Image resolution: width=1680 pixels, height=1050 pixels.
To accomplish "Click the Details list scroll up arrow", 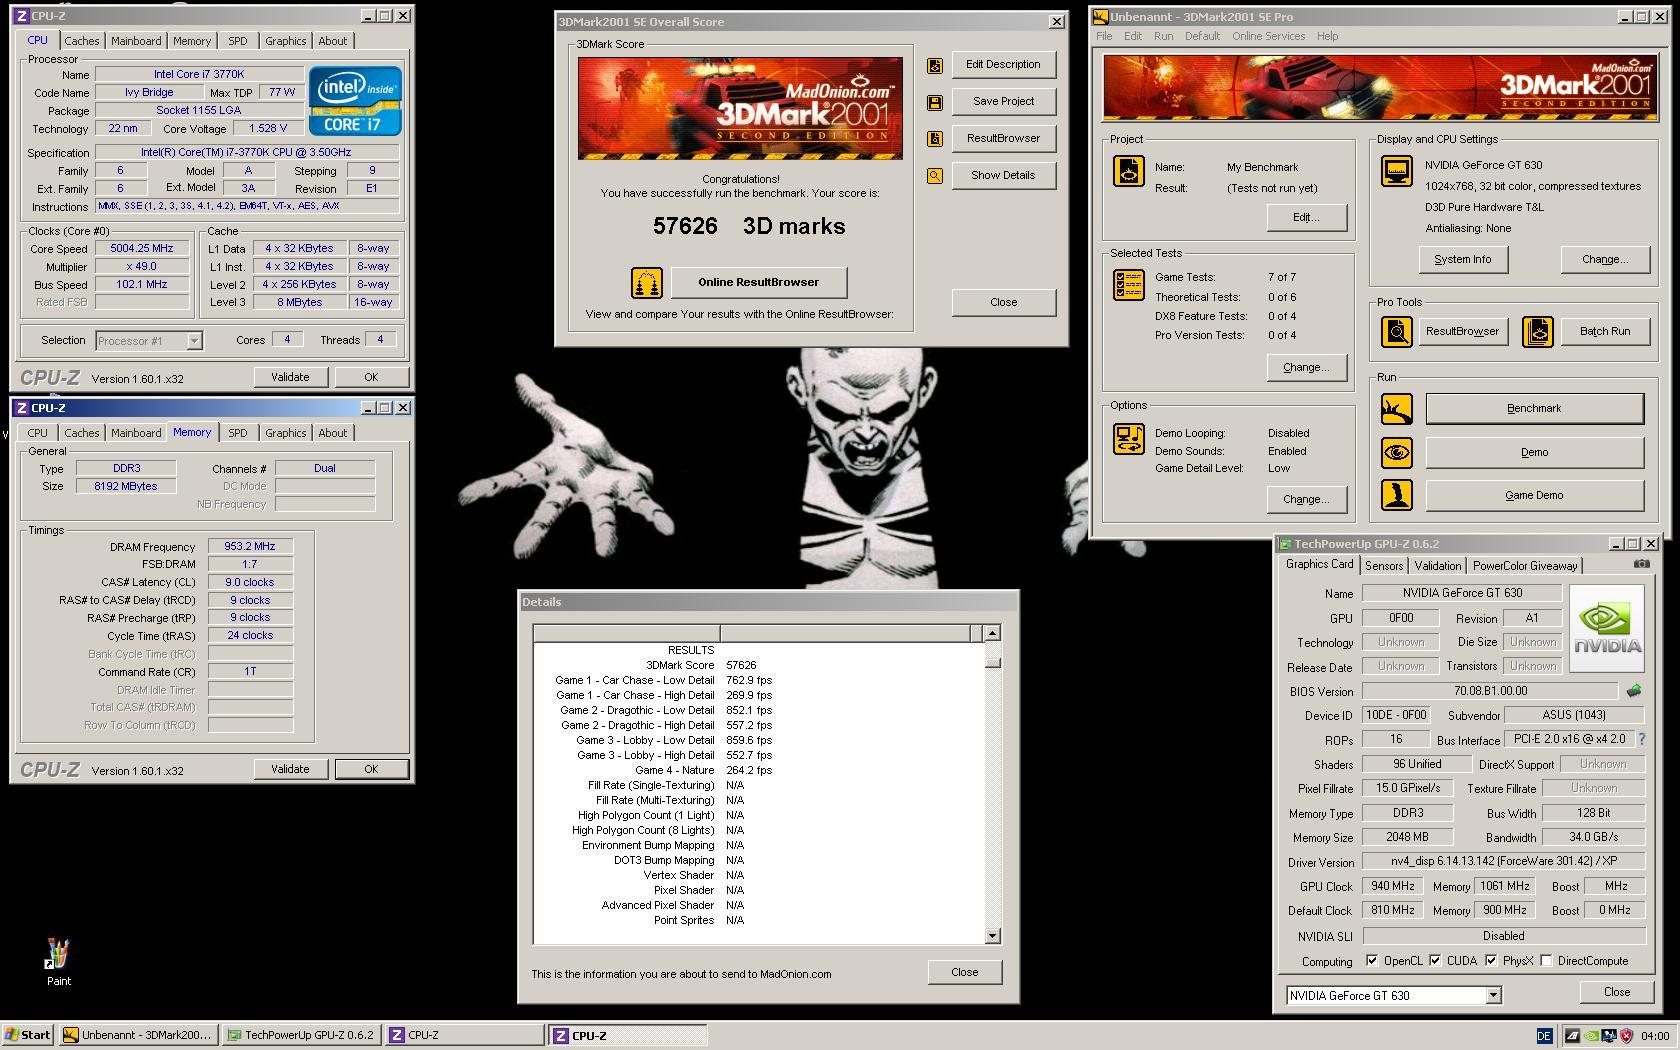I will tap(992, 633).
